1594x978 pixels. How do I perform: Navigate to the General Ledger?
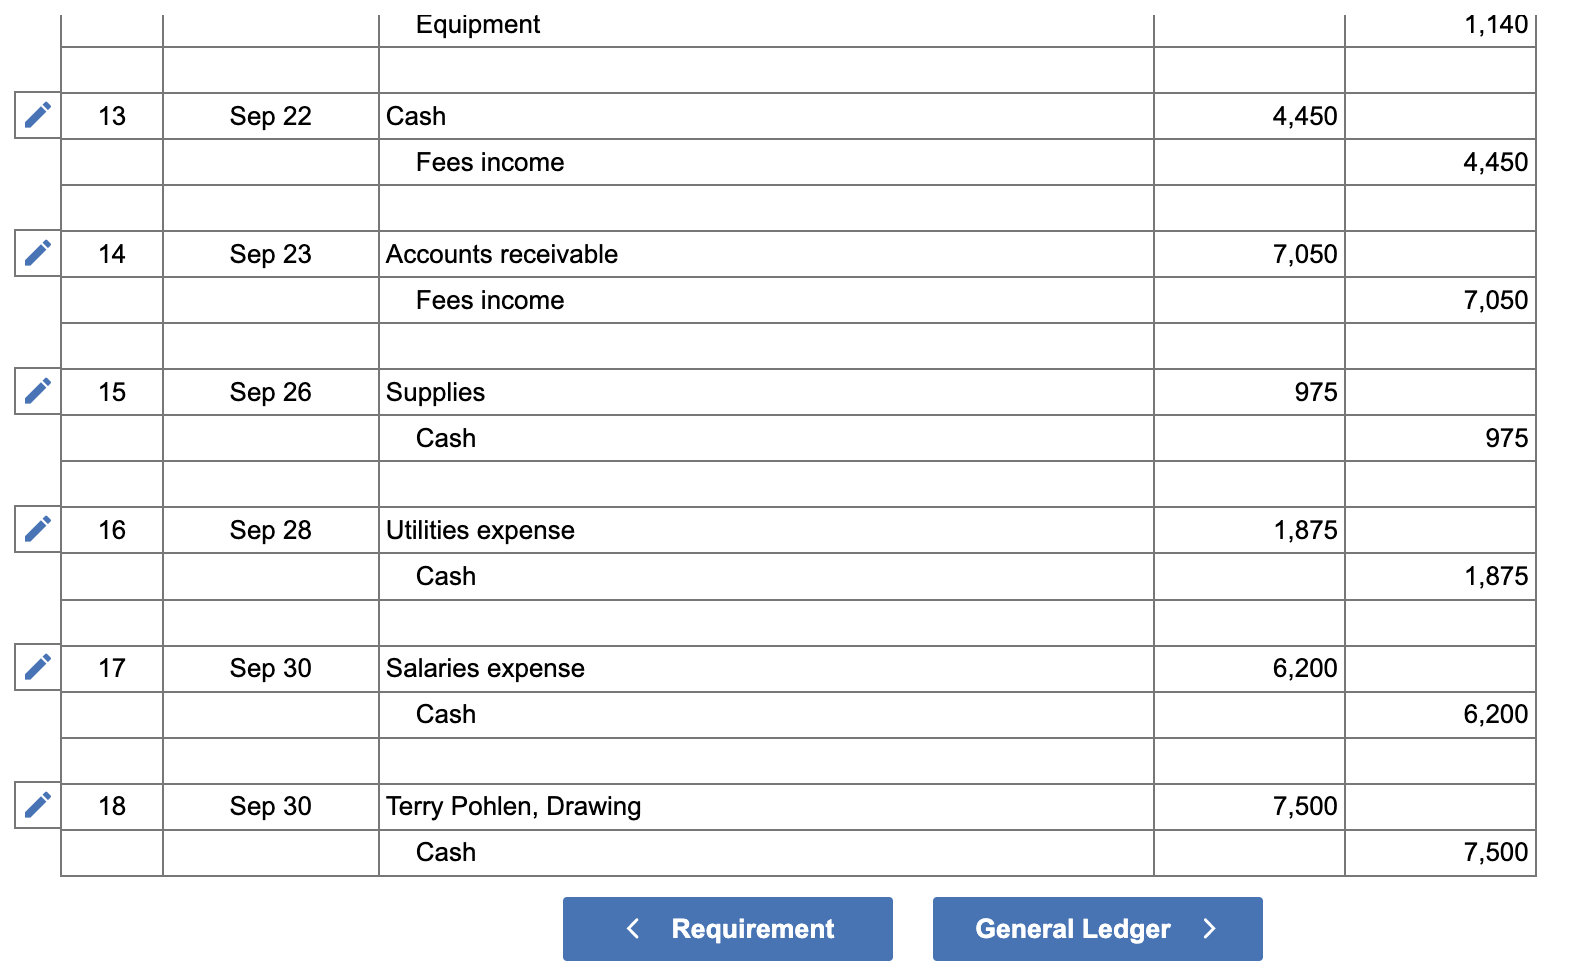(1097, 928)
